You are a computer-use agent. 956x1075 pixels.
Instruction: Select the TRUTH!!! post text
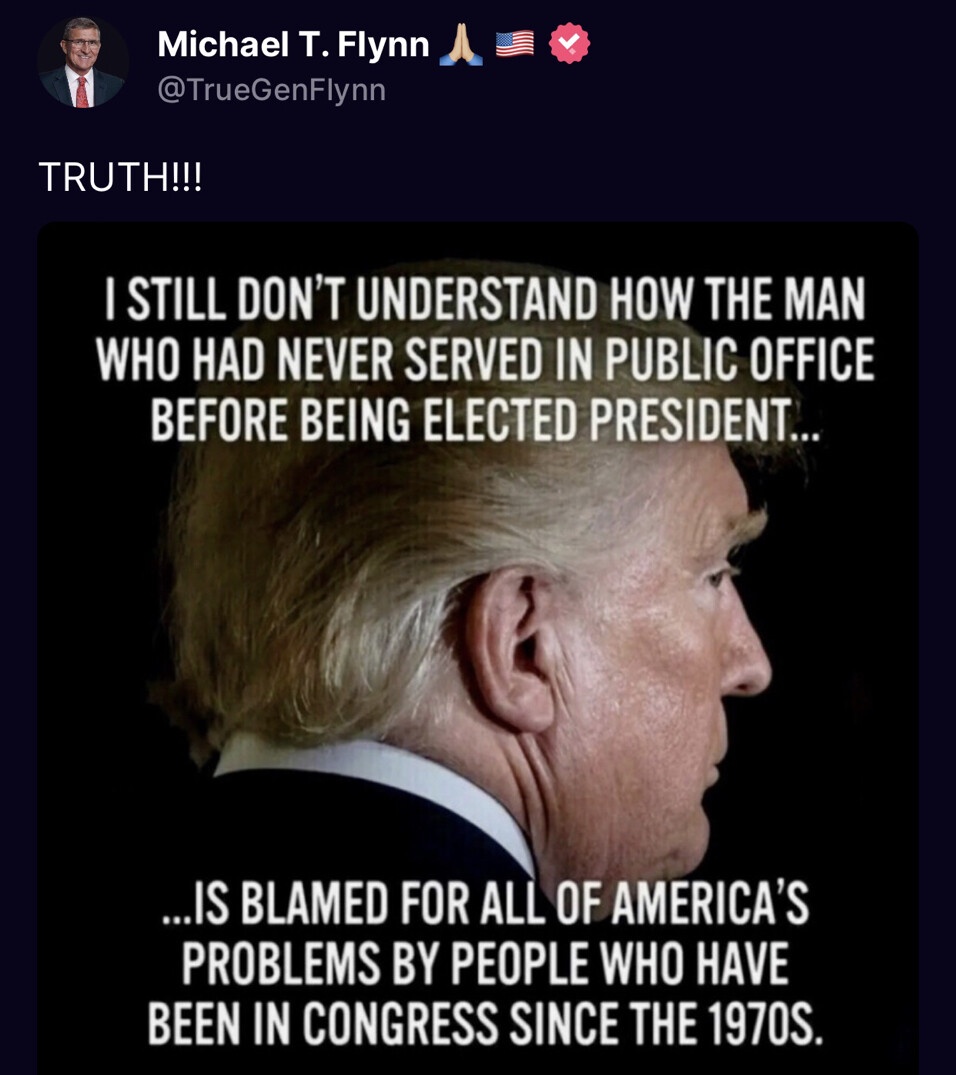tap(120, 177)
